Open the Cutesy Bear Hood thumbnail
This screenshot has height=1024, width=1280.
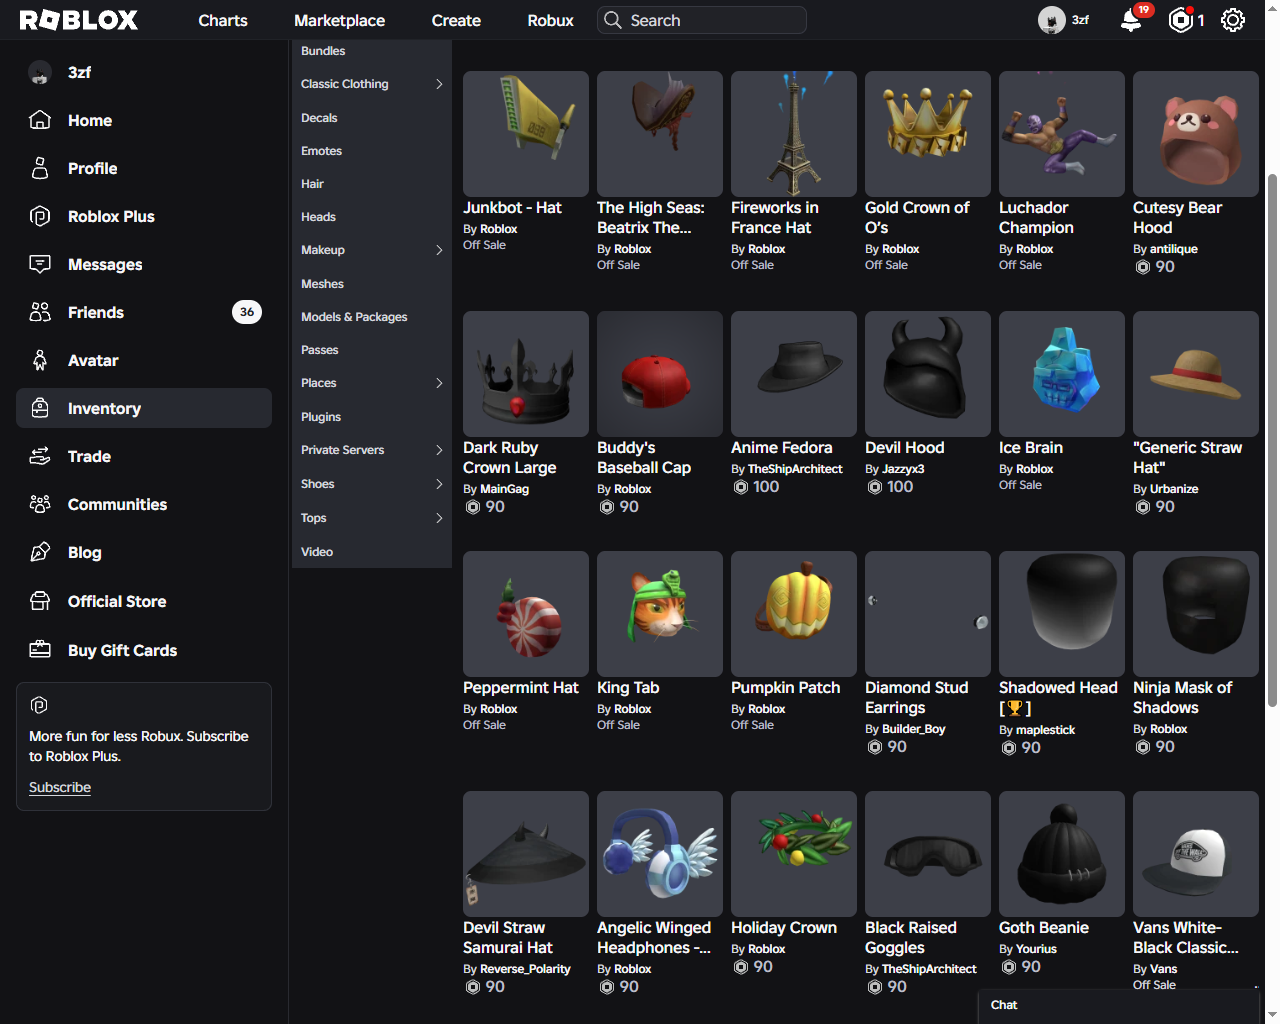(1196, 134)
